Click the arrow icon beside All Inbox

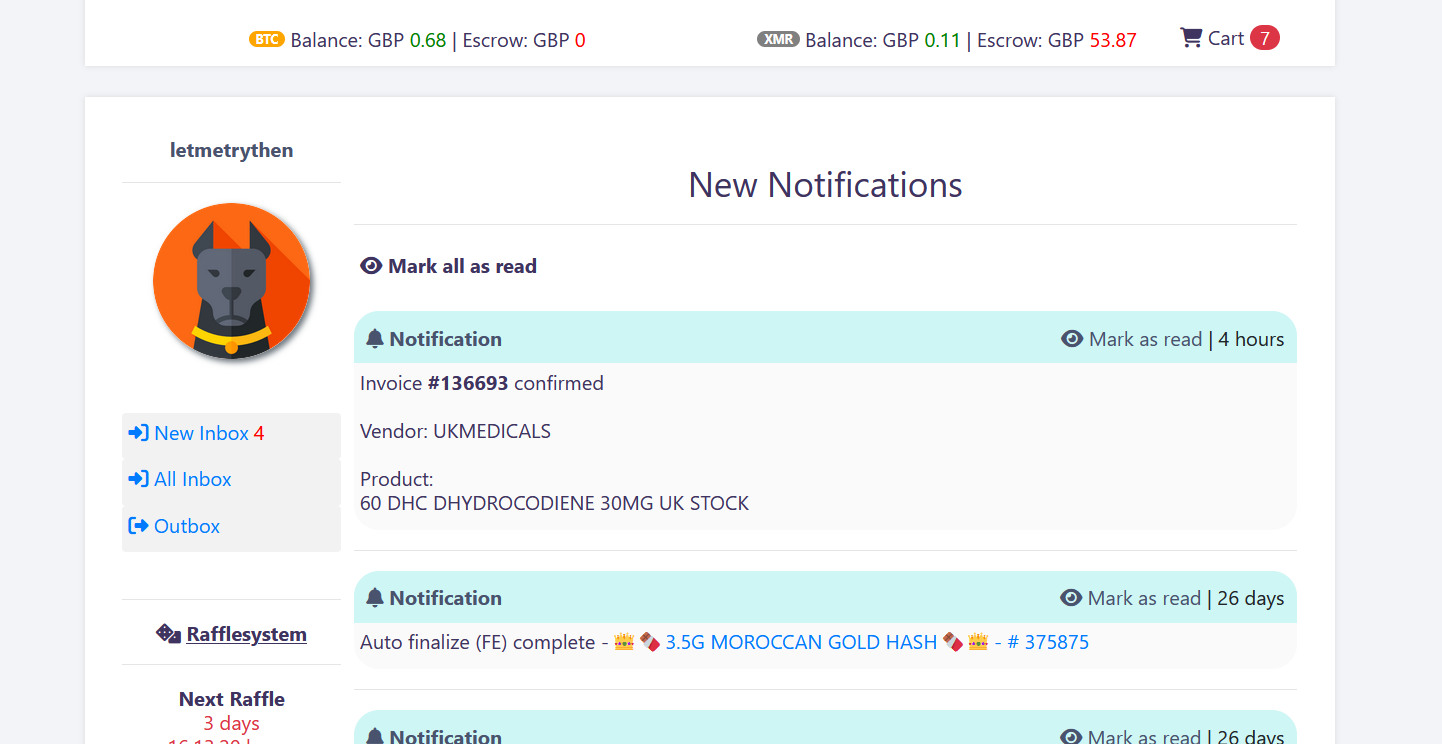point(138,479)
